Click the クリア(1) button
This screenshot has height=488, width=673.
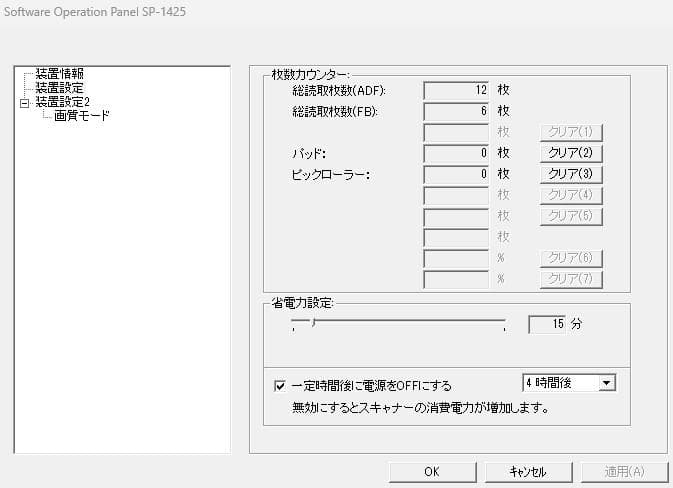(x=571, y=132)
